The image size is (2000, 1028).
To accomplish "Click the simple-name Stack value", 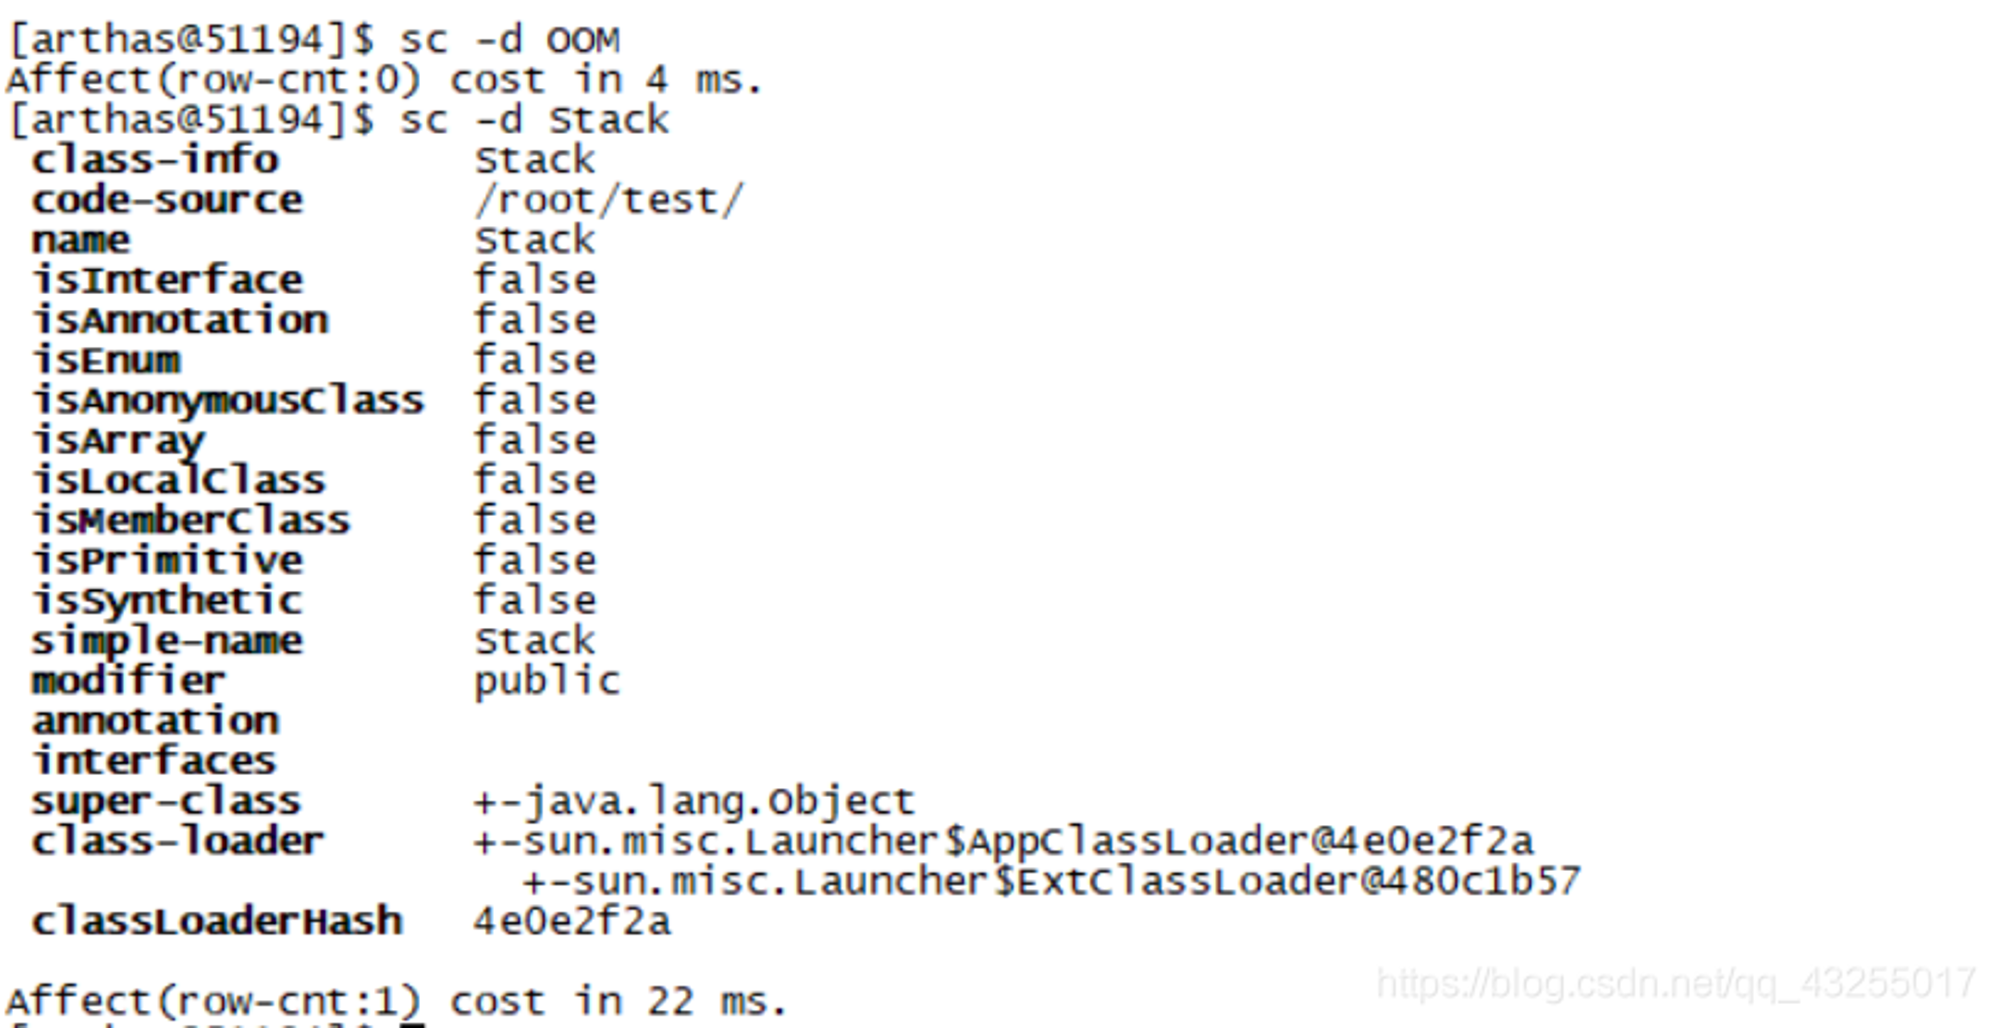I will tap(535, 640).
